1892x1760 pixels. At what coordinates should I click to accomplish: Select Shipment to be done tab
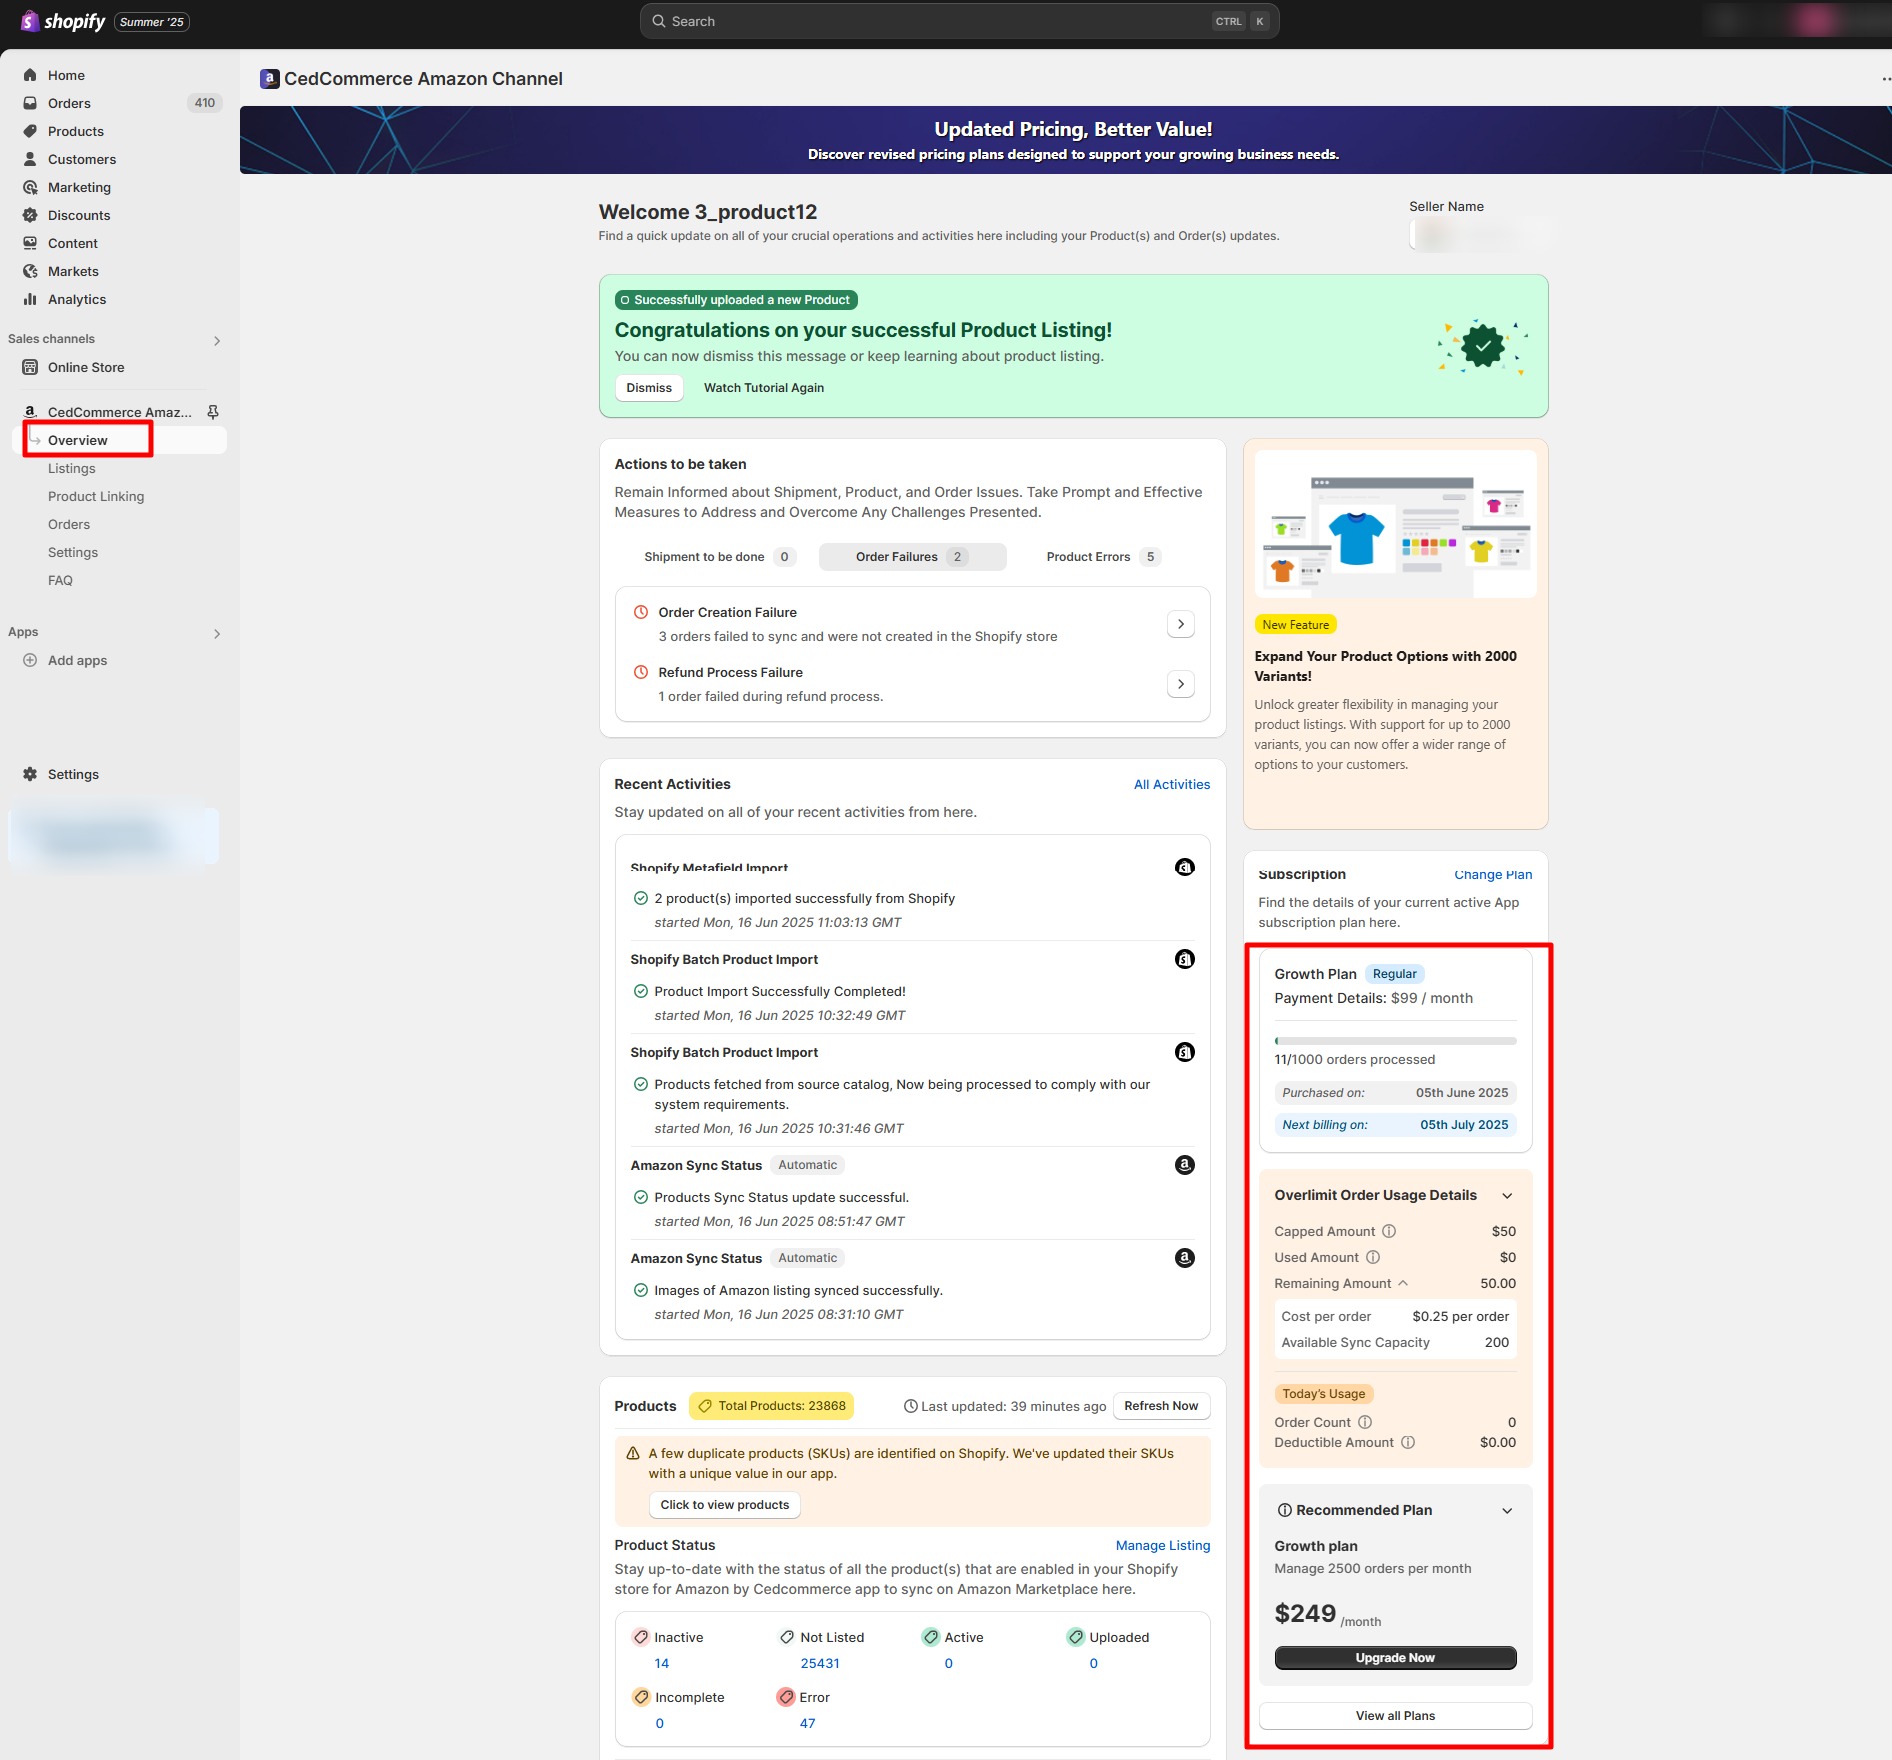[x=720, y=557]
